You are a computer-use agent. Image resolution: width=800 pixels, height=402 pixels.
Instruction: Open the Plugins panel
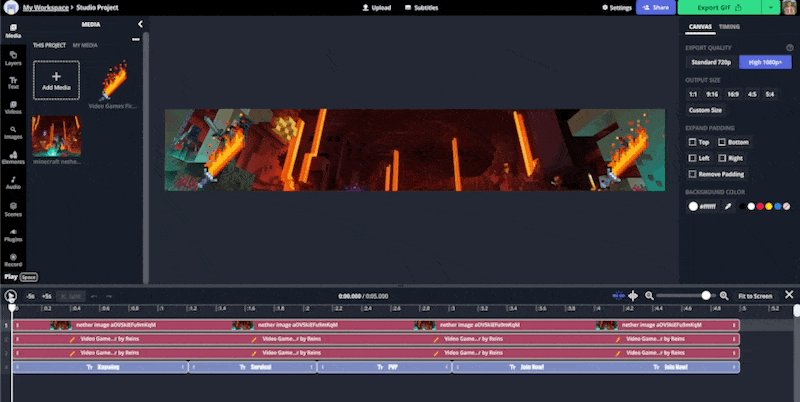(13, 236)
